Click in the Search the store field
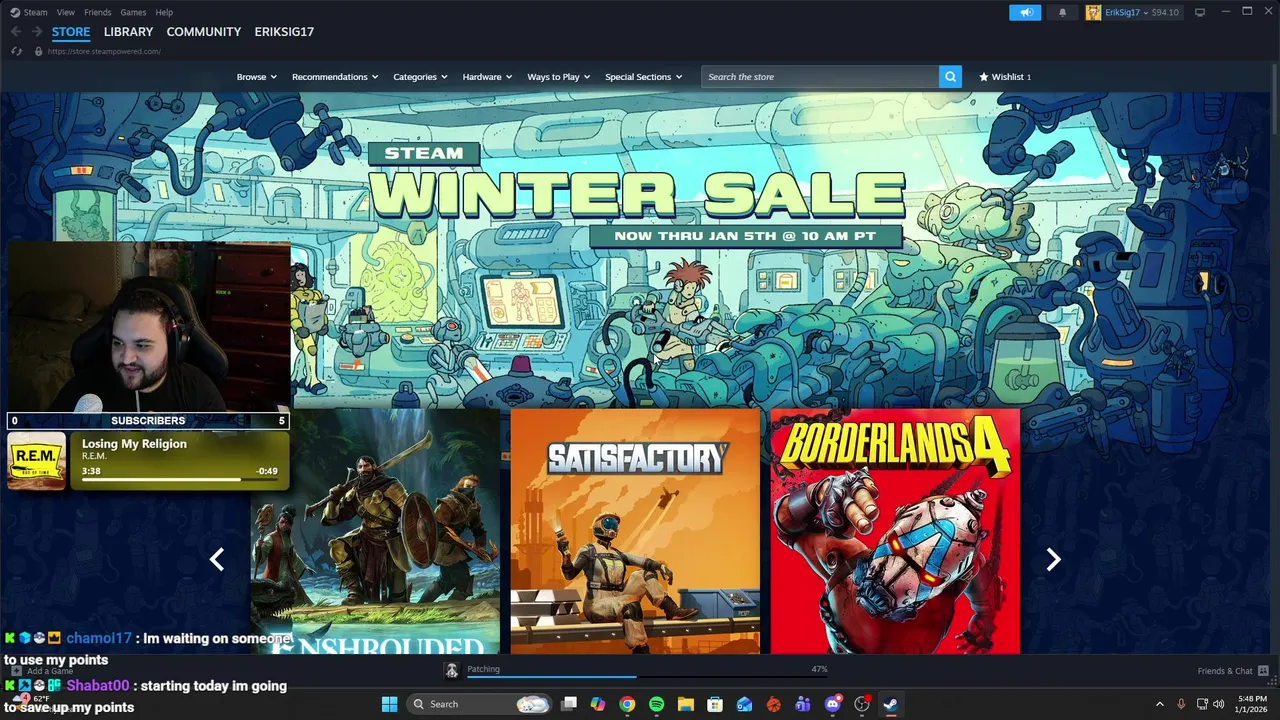 click(x=820, y=76)
